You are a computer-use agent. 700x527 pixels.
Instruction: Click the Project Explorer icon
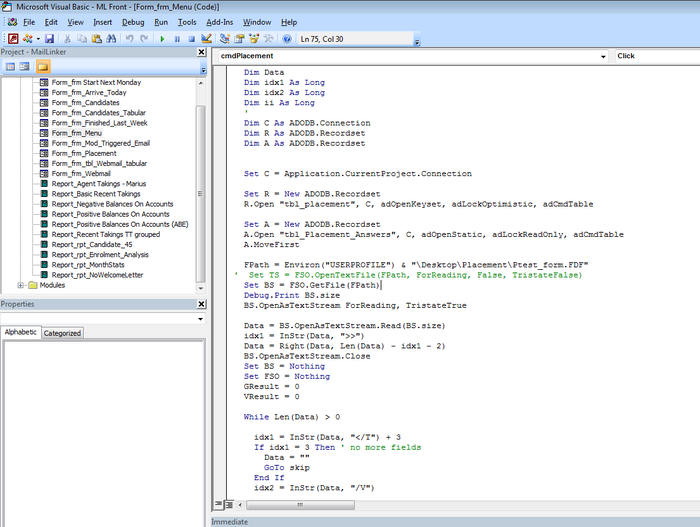225,39
